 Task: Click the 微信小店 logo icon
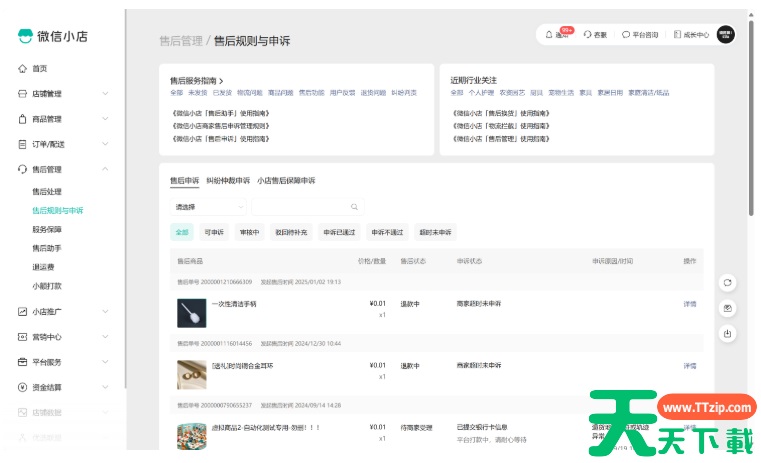click(25, 36)
